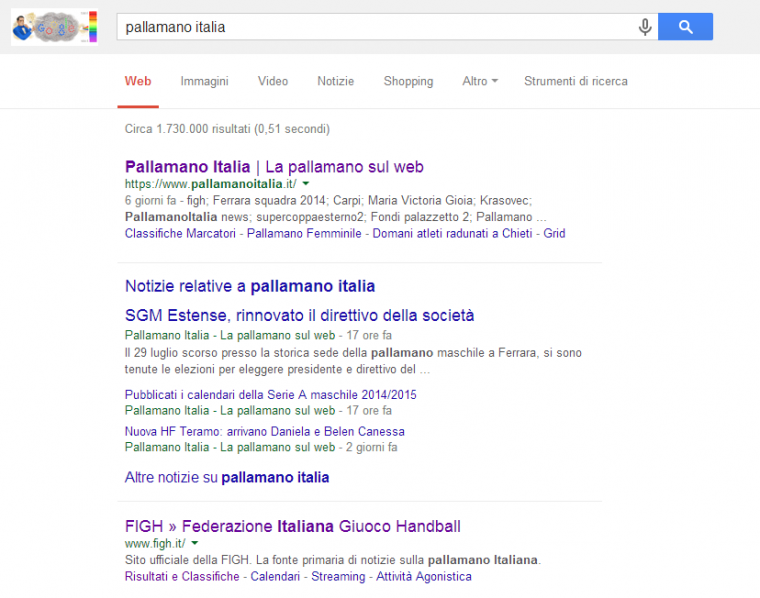Open the Attività Agonistica sitelink
Viewport: 760px width, 598px height.
424,577
